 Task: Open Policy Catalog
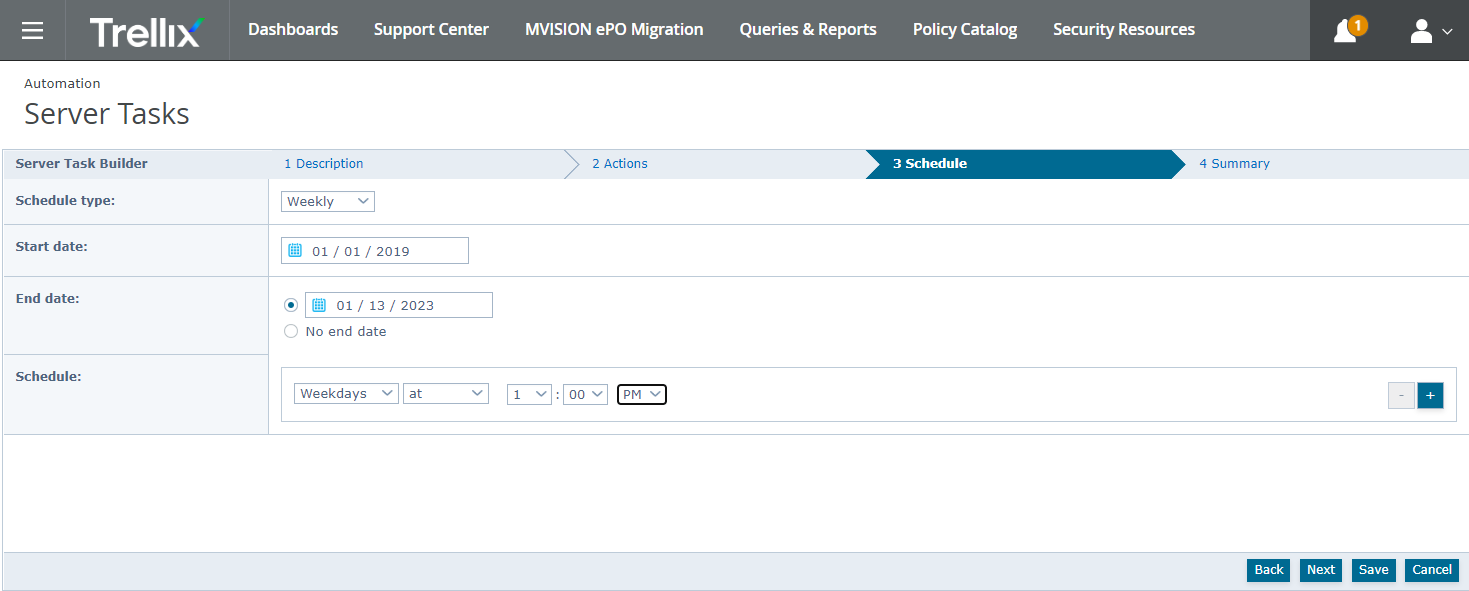[965, 30]
